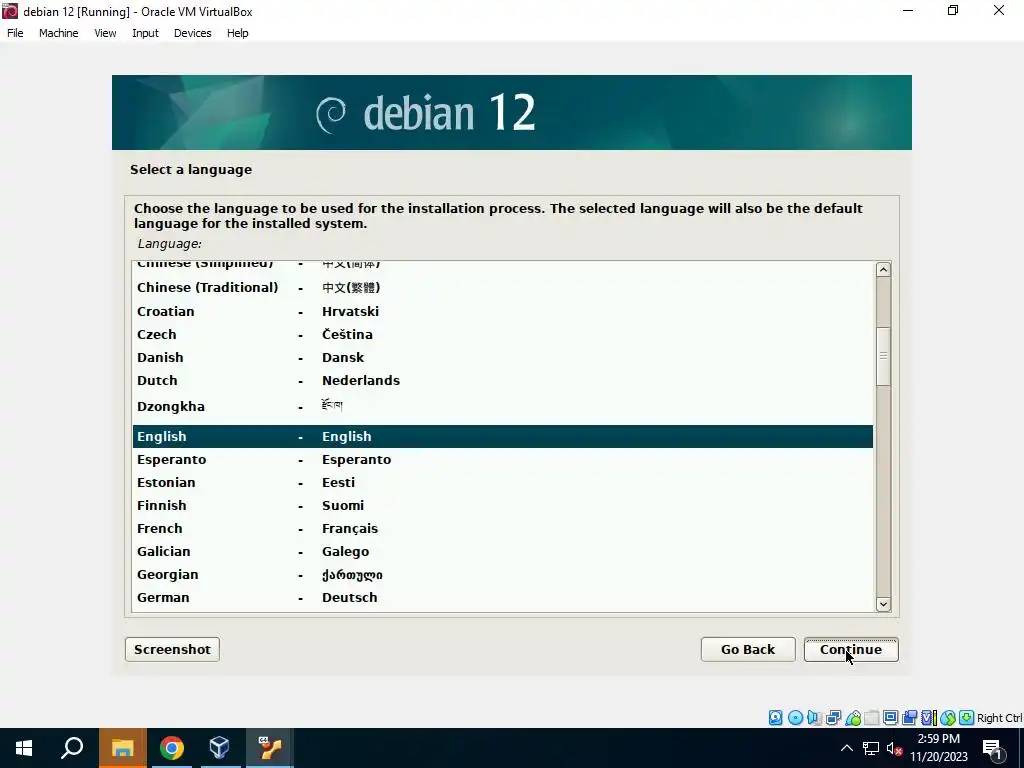Click the display settings status icon
1024x768 pixels.
pyautogui.click(x=890, y=718)
